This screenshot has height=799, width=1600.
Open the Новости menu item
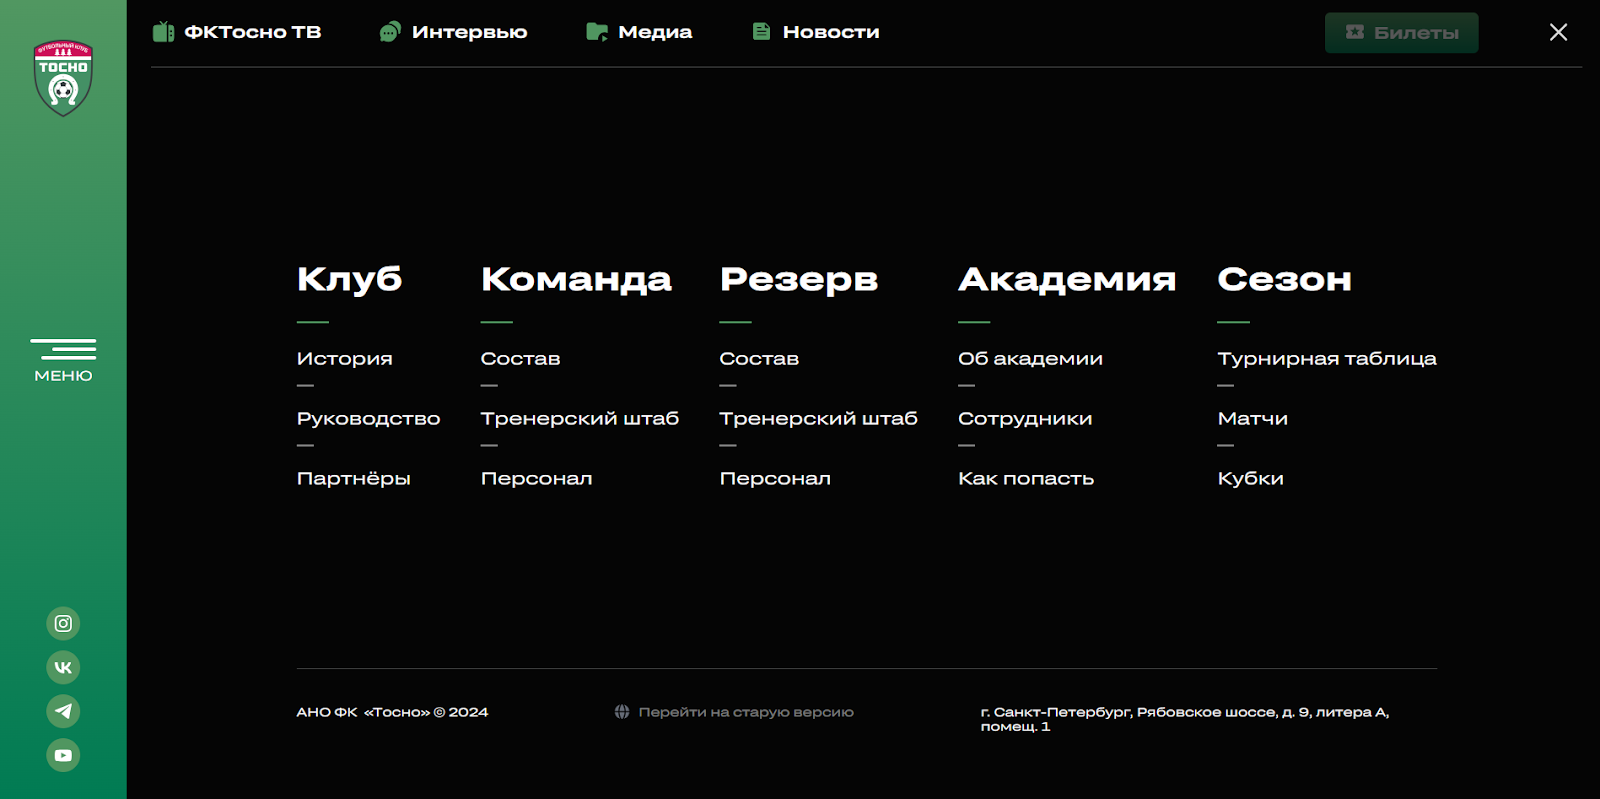(817, 32)
